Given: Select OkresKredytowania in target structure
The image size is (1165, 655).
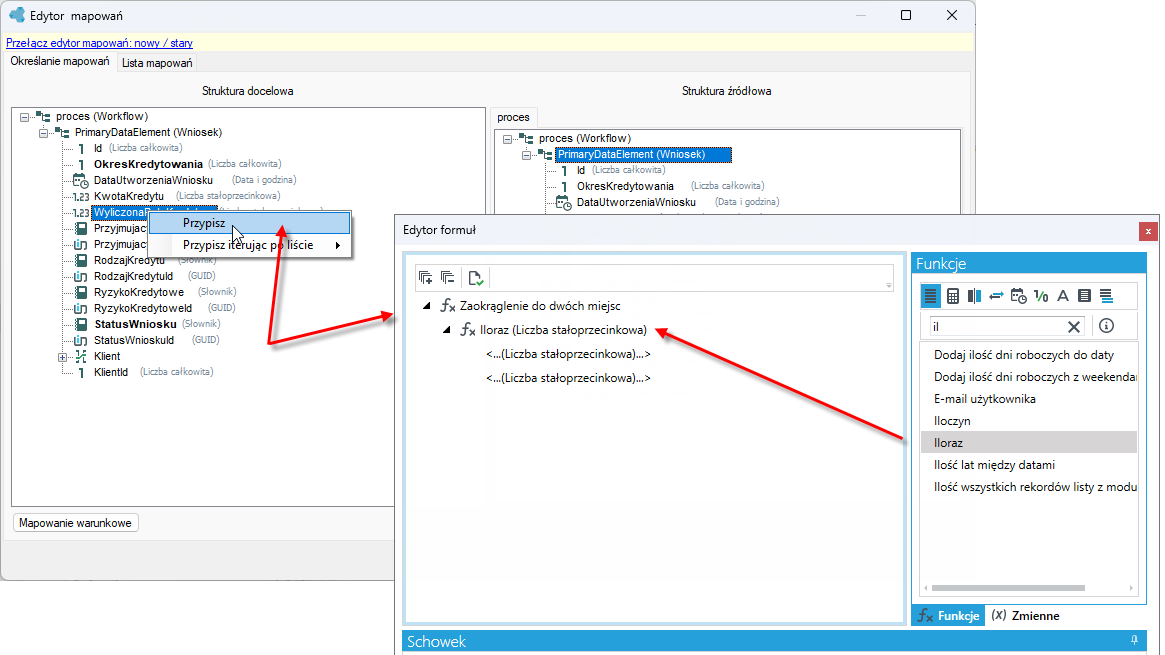Looking at the screenshot, I should (148, 164).
